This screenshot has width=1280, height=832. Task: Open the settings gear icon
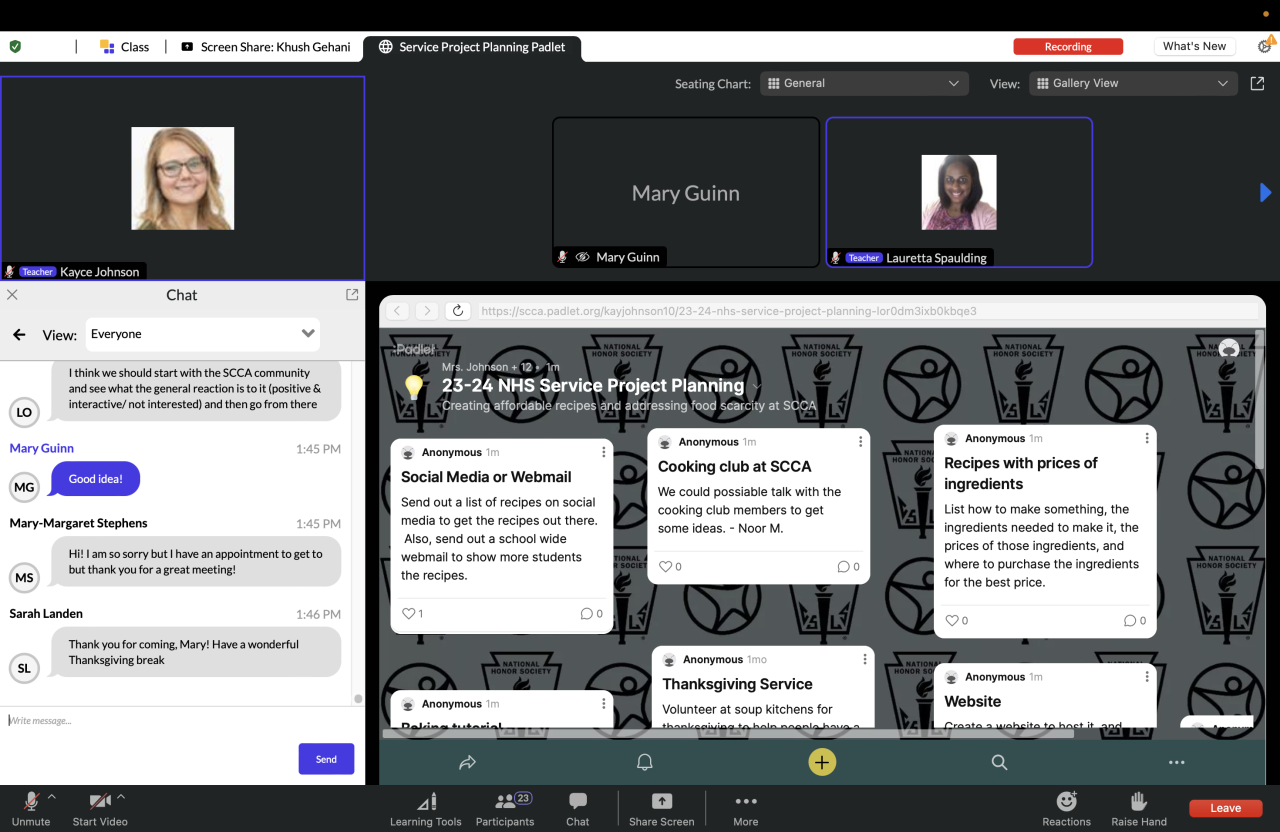[x=1265, y=47]
